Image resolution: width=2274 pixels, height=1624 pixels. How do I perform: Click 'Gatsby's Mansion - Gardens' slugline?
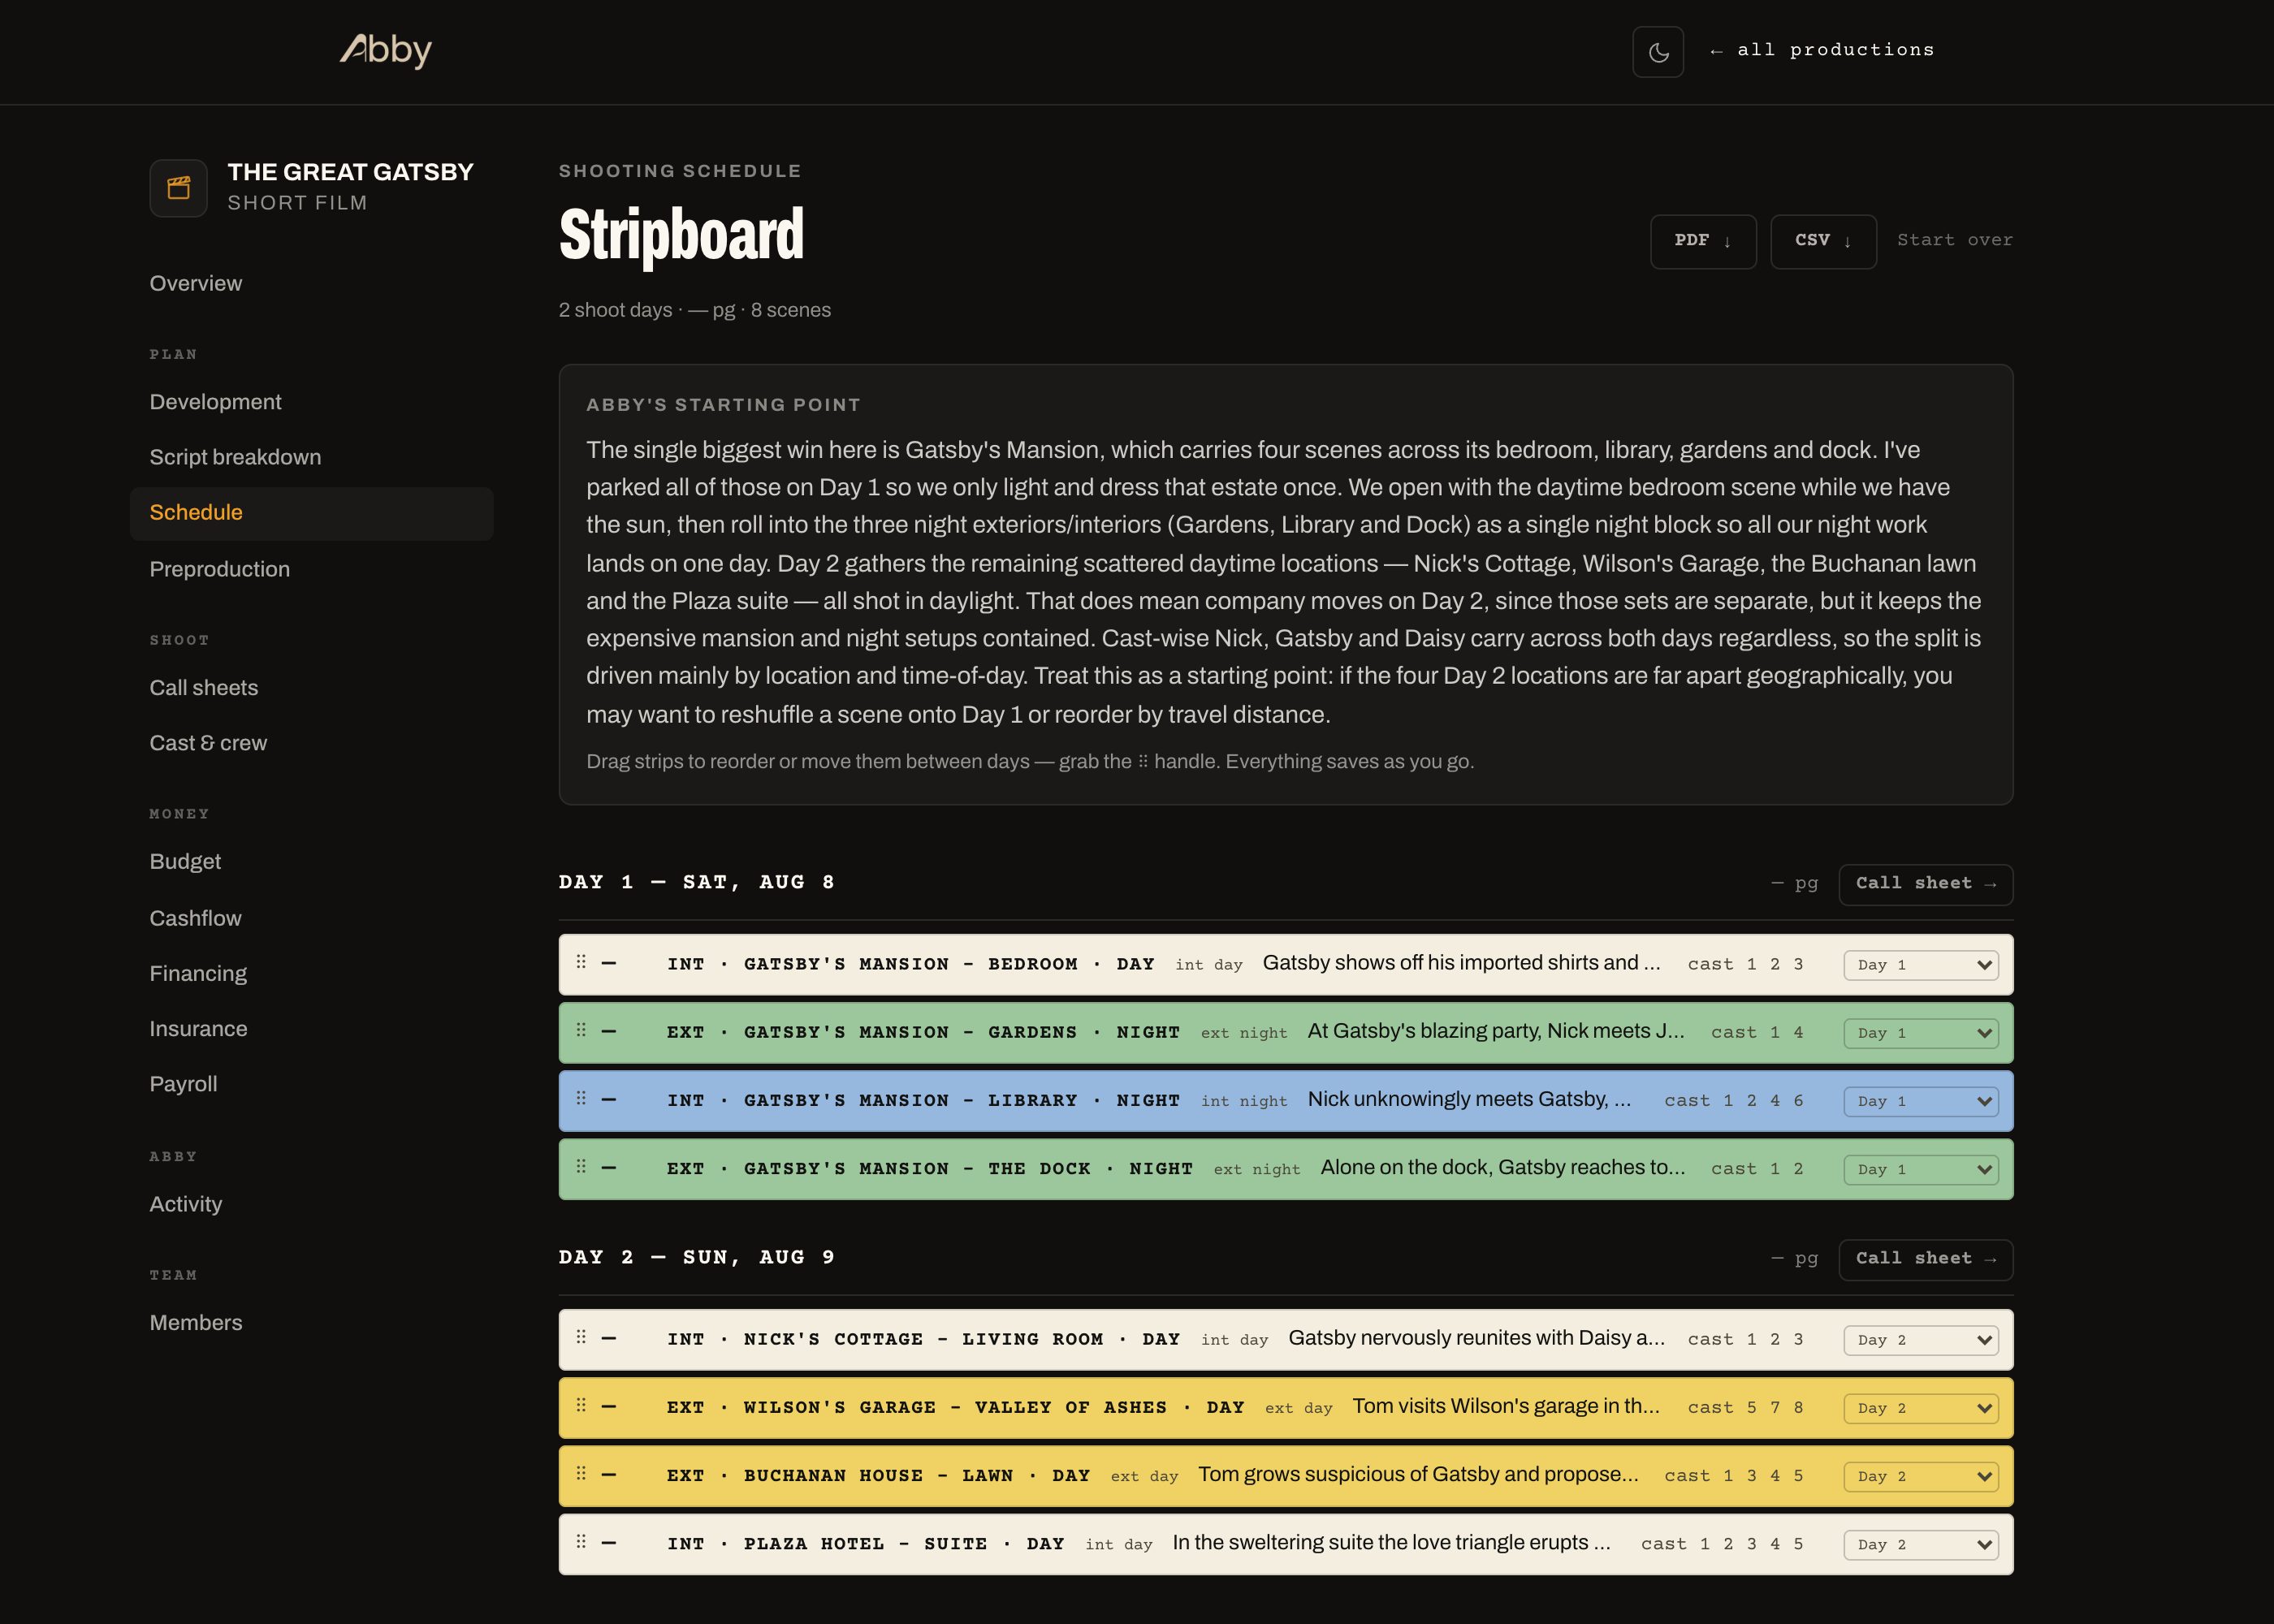[924, 1032]
